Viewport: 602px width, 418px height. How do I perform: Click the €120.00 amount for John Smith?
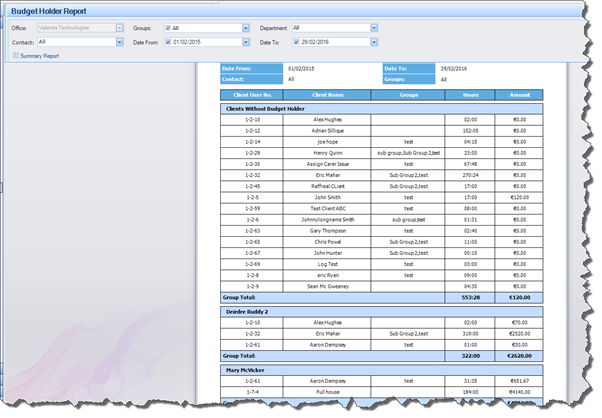pyautogui.click(x=519, y=198)
